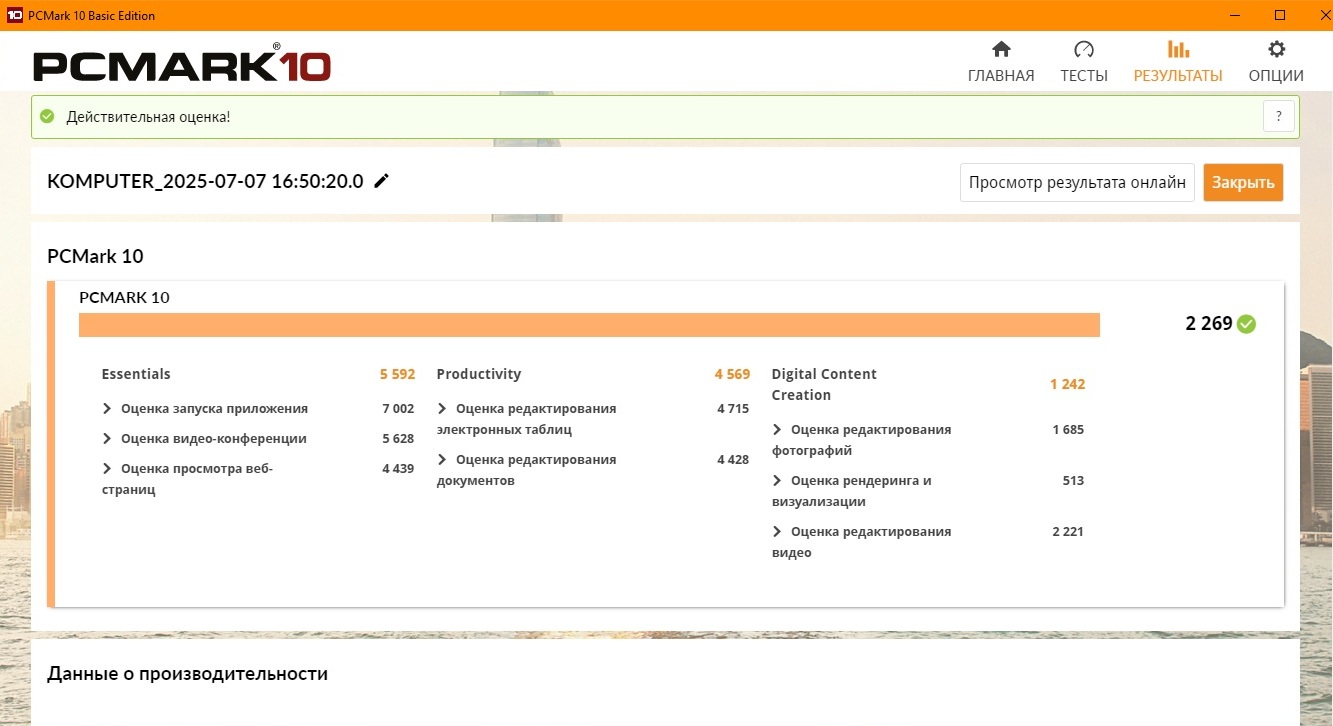This screenshot has height=726, width=1333.
Task: Click the document editing score 4 428
Action: (x=733, y=460)
